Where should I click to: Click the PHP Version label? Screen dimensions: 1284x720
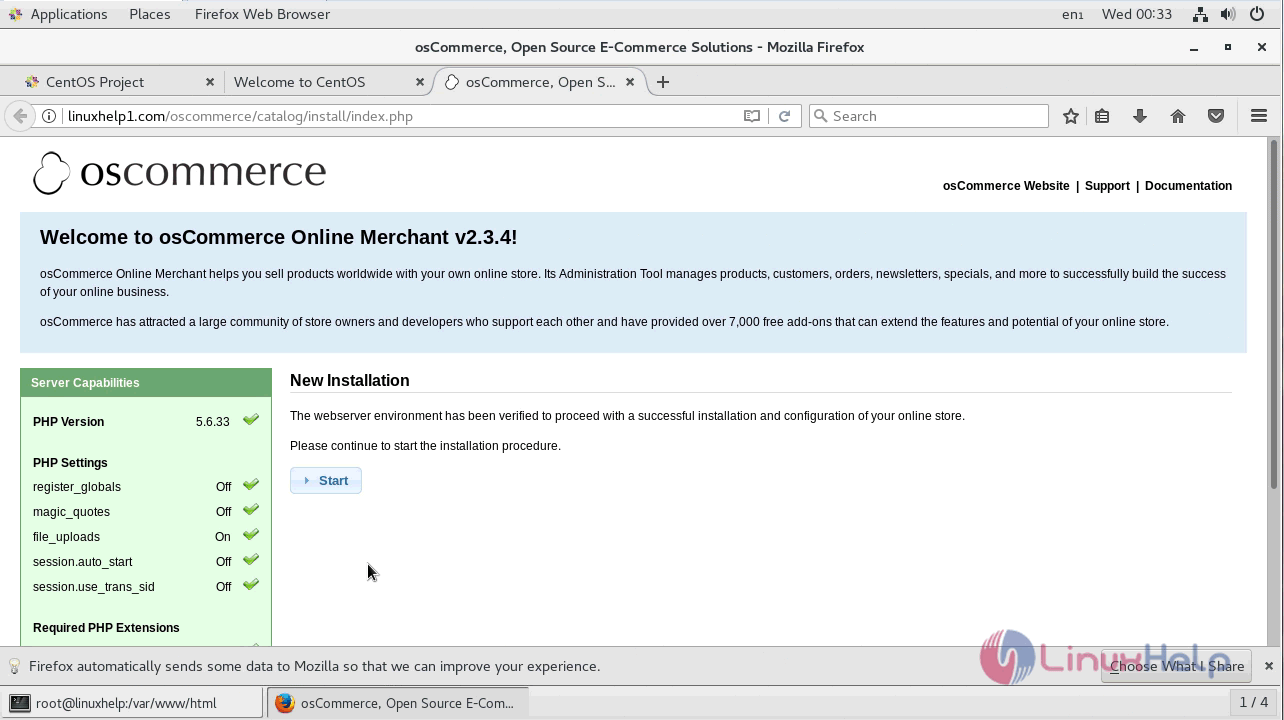click(68, 422)
